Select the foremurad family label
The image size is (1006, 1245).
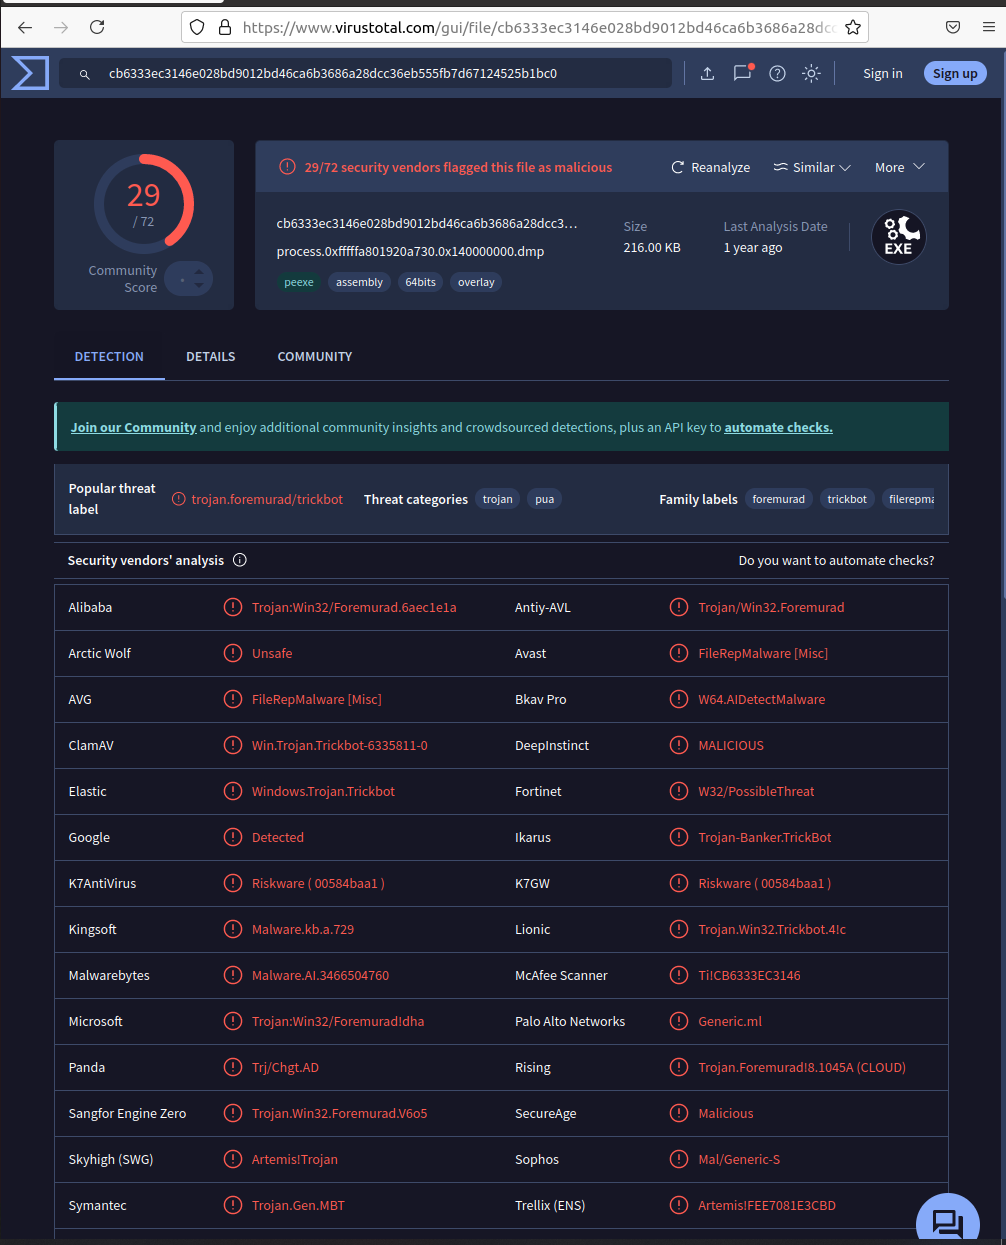(778, 499)
